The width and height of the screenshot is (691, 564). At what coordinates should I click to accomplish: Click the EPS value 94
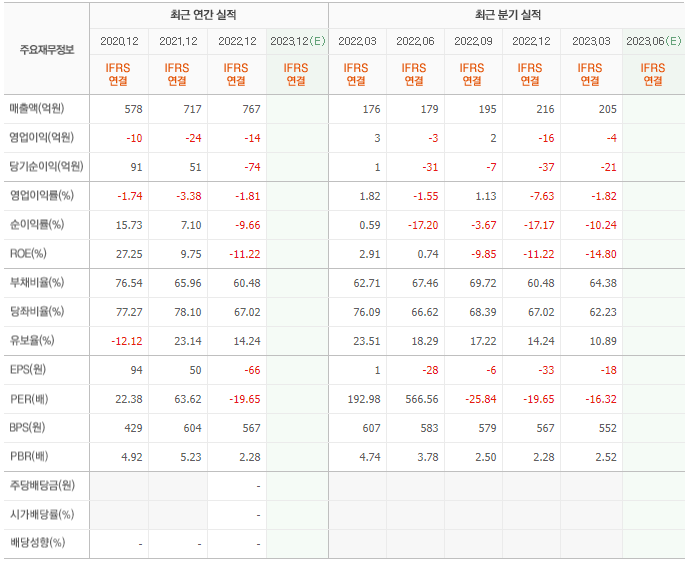tap(136, 371)
